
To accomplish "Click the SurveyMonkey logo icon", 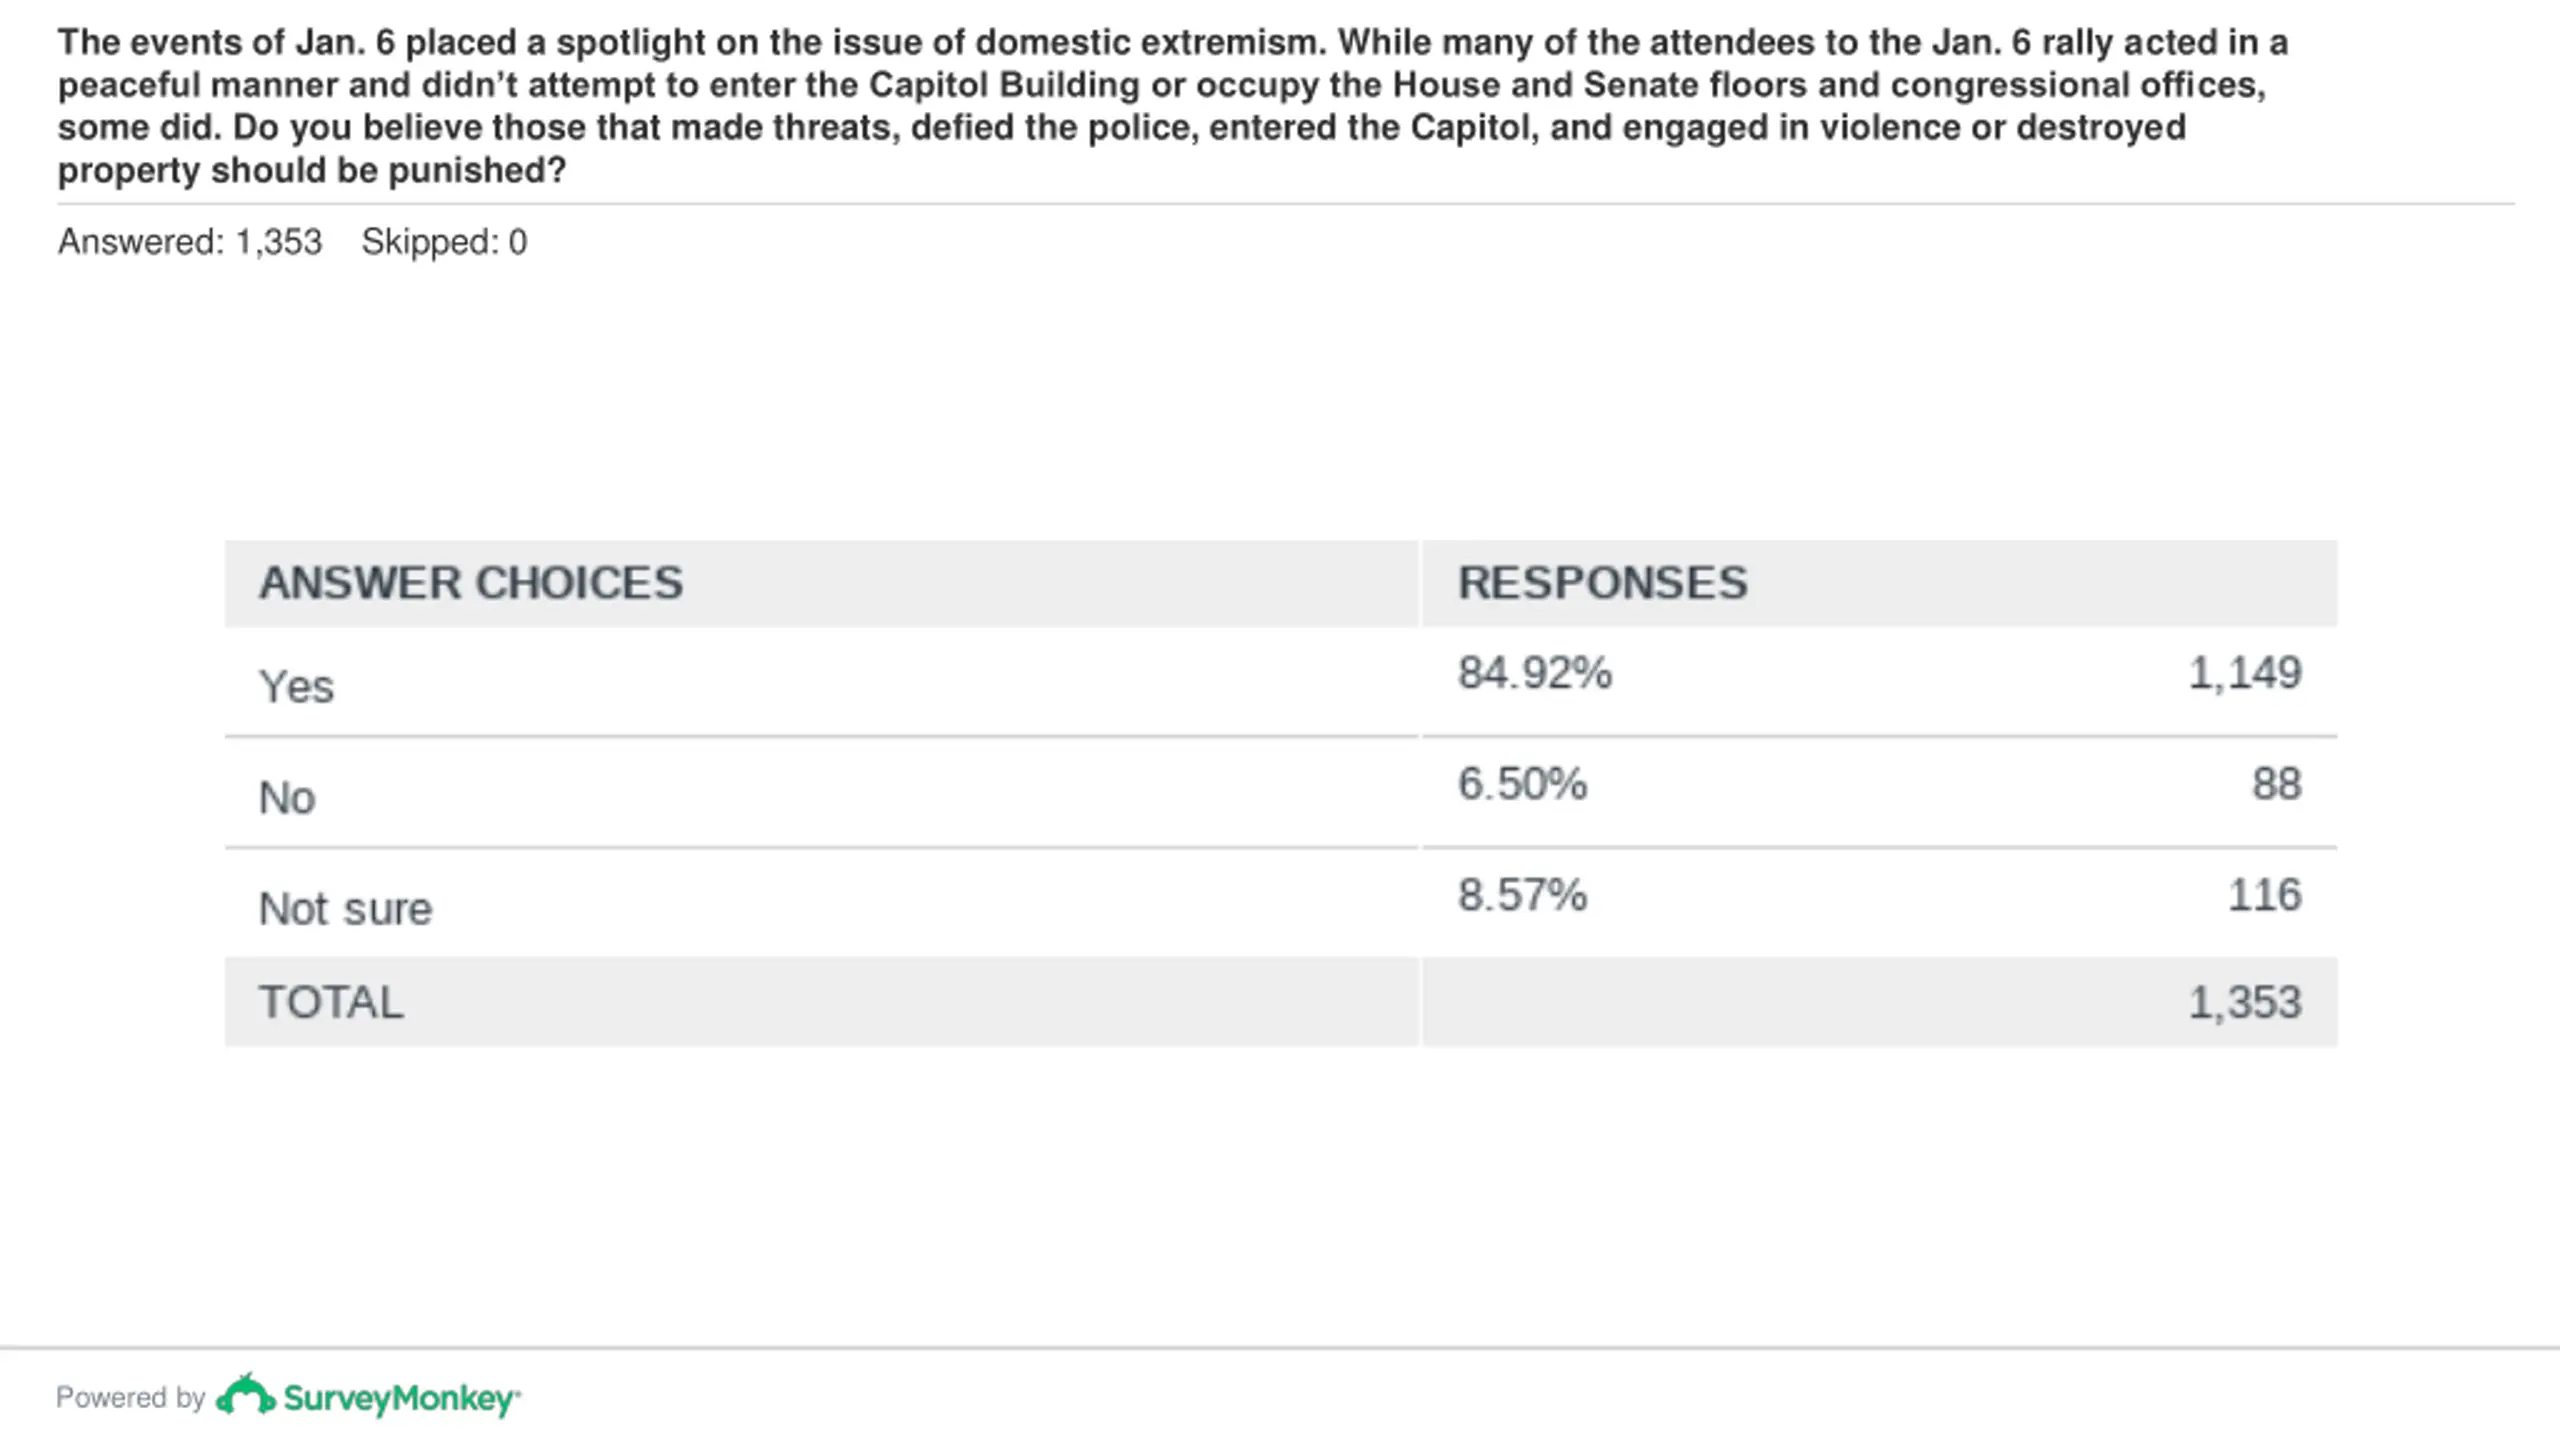I will [x=245, y=1395].
